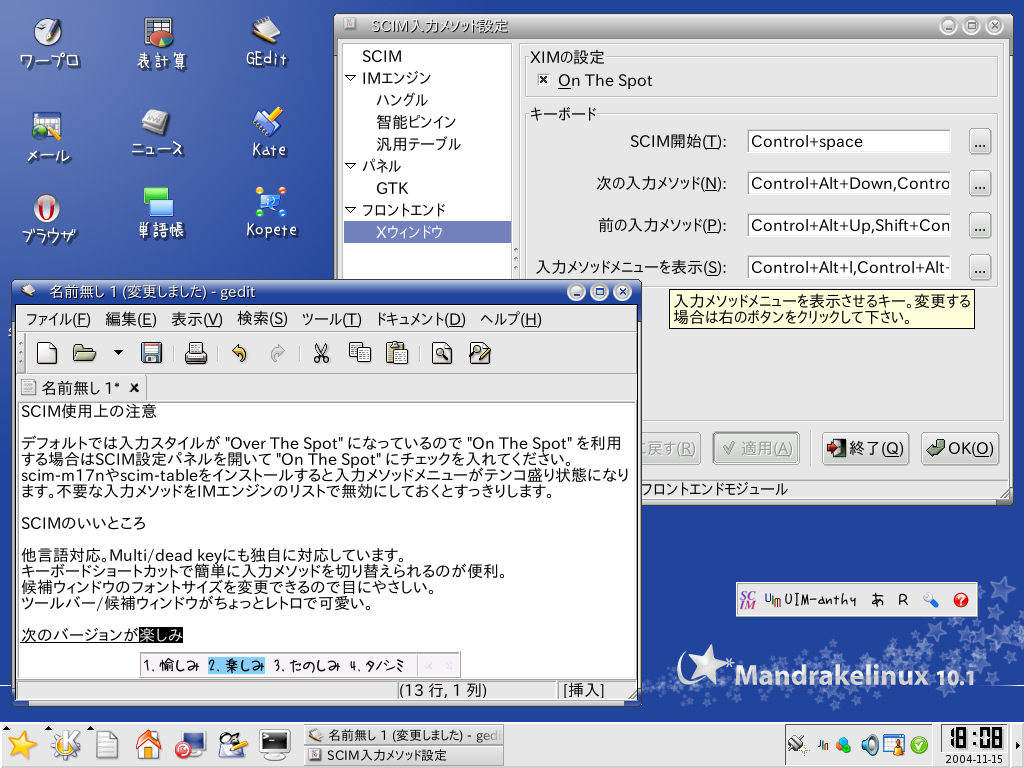The height and width of the screenshot is (768, 1024).
Task: Click the ... button beside 次の入力メソッド field
Action: coord(980,184)
